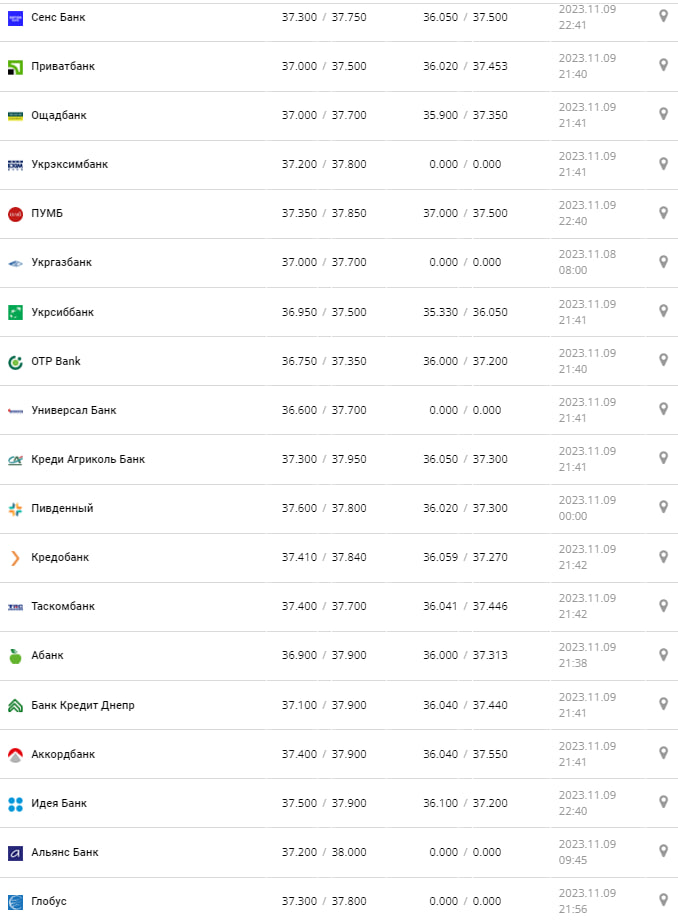Click the Приватбанк logo icon
The height and width of the screenshot is (922, 678).
[15, 67]
